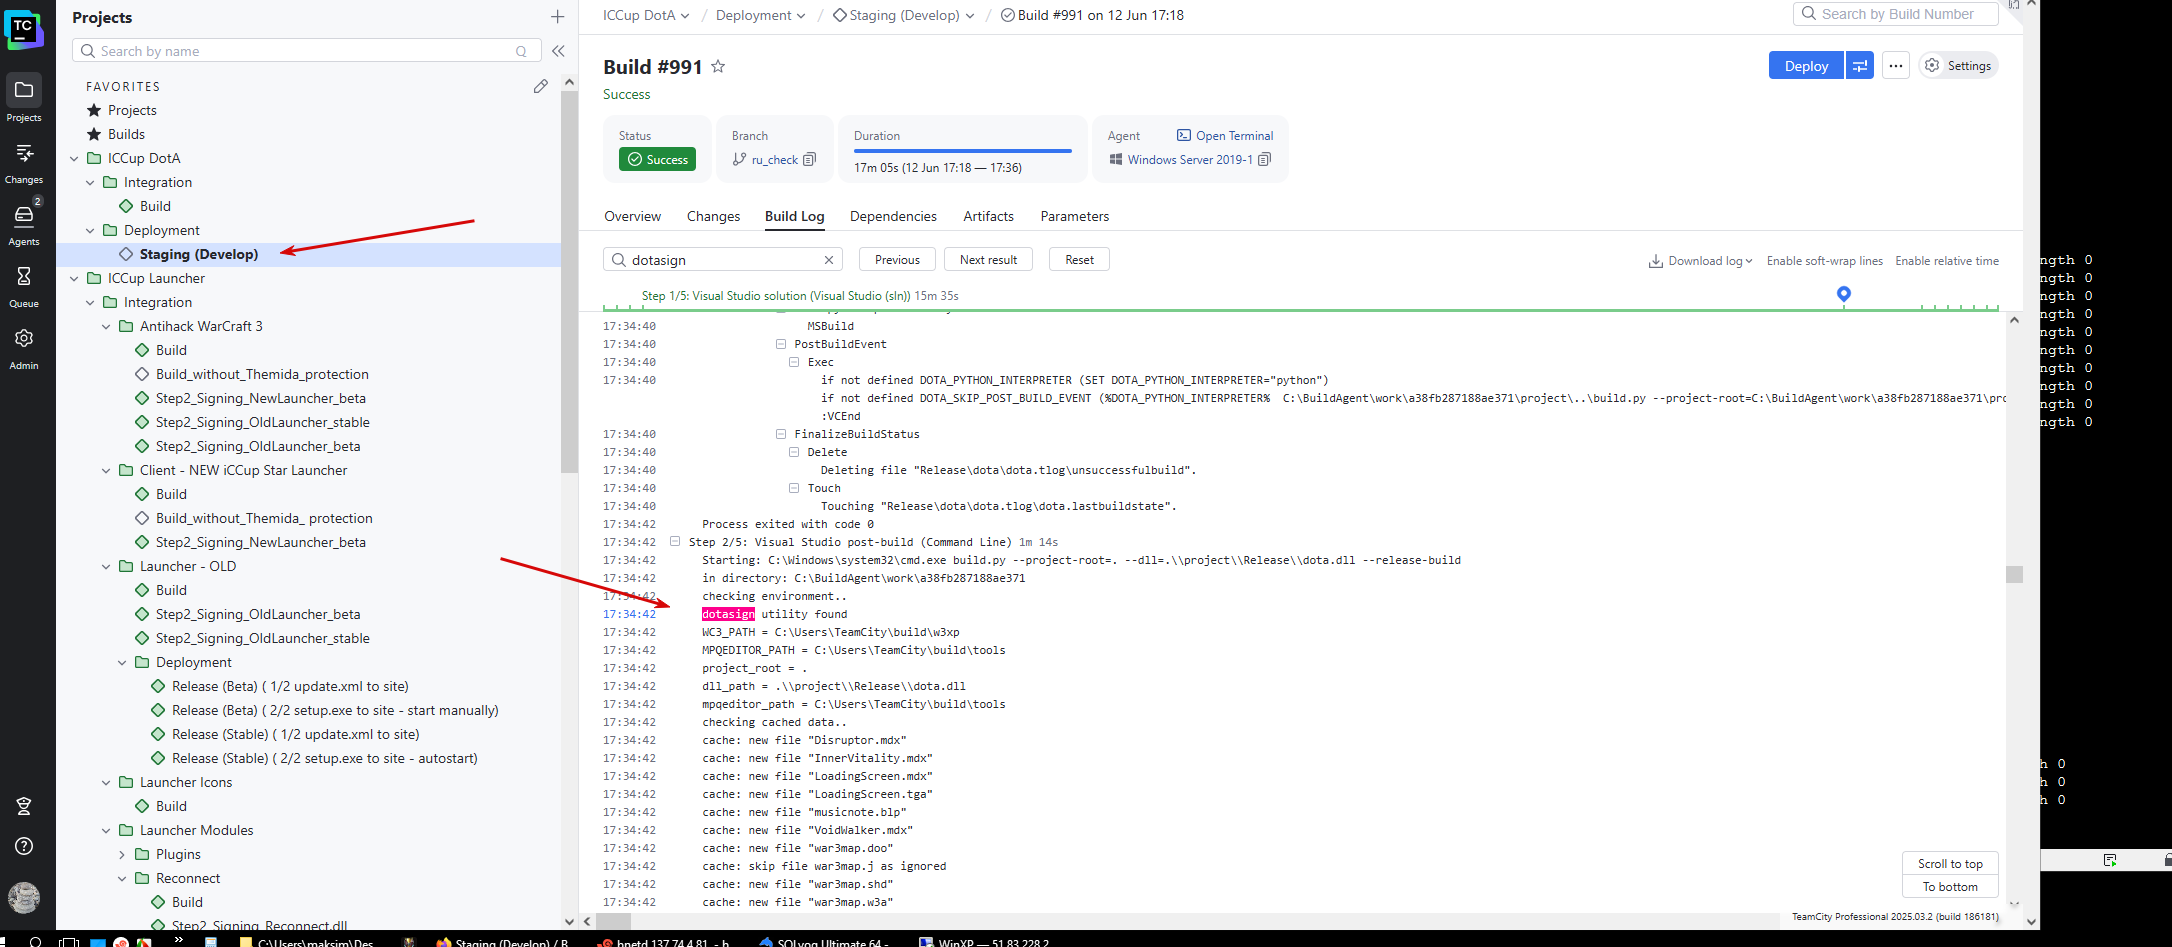Screen dimensions: 2172x947
Task: Switch to WinXP remote taskbar window
Action: 985,942
